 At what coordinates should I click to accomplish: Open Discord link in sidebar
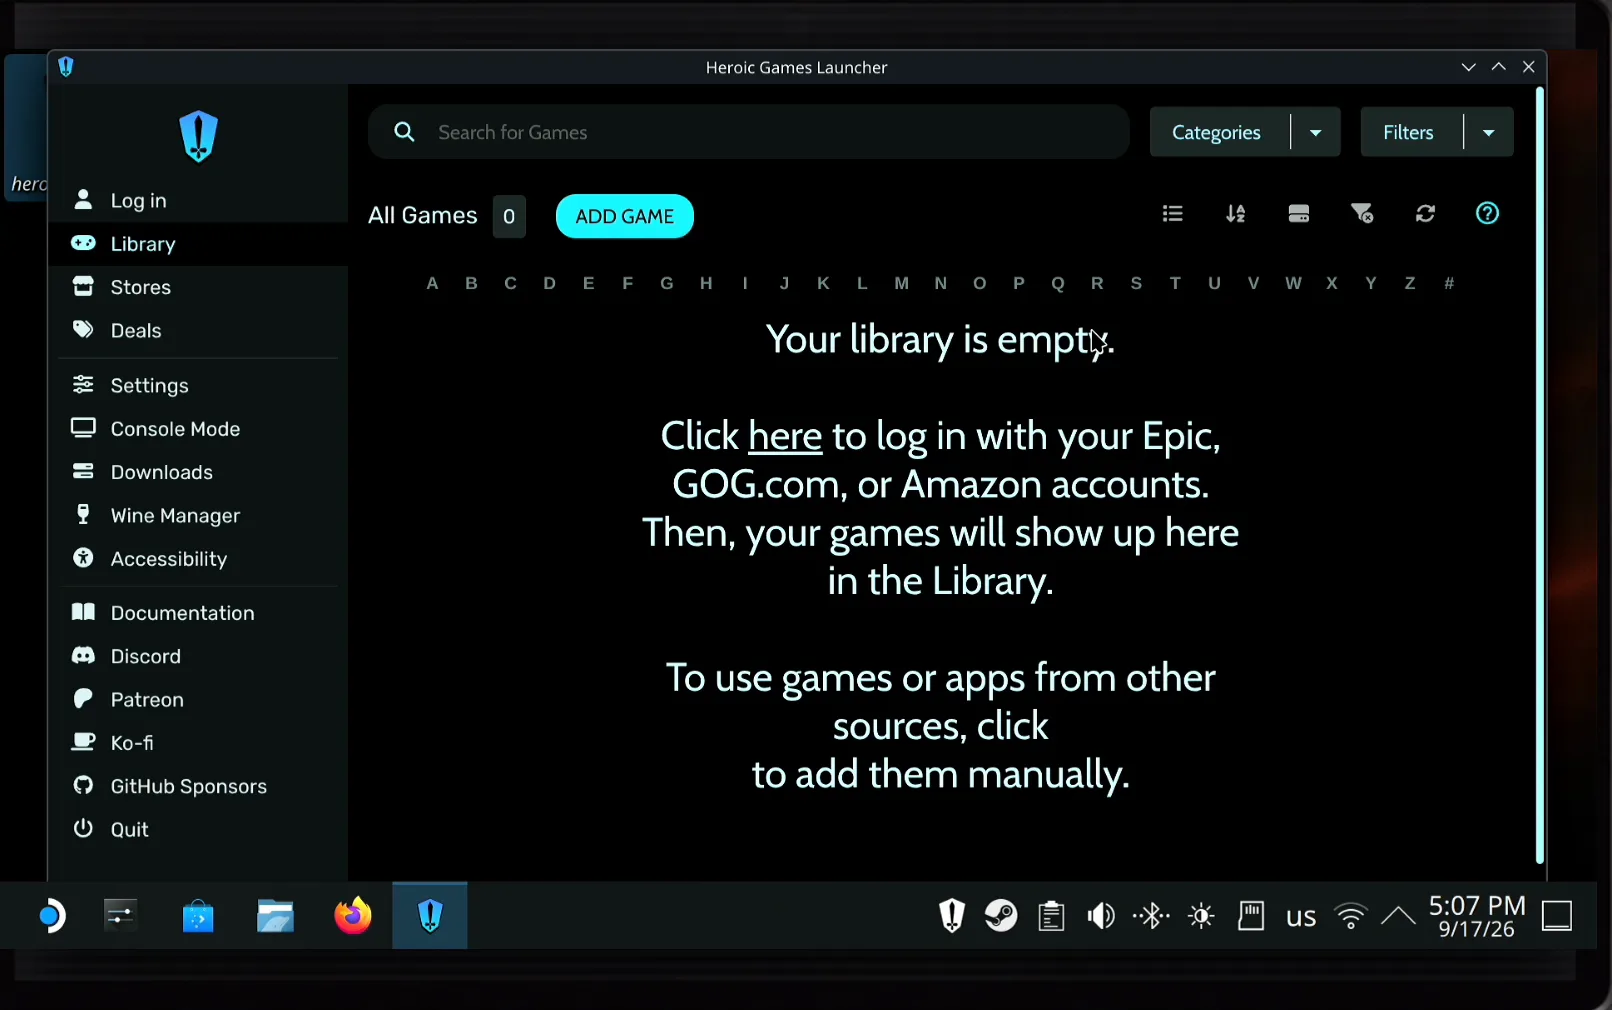198,656
